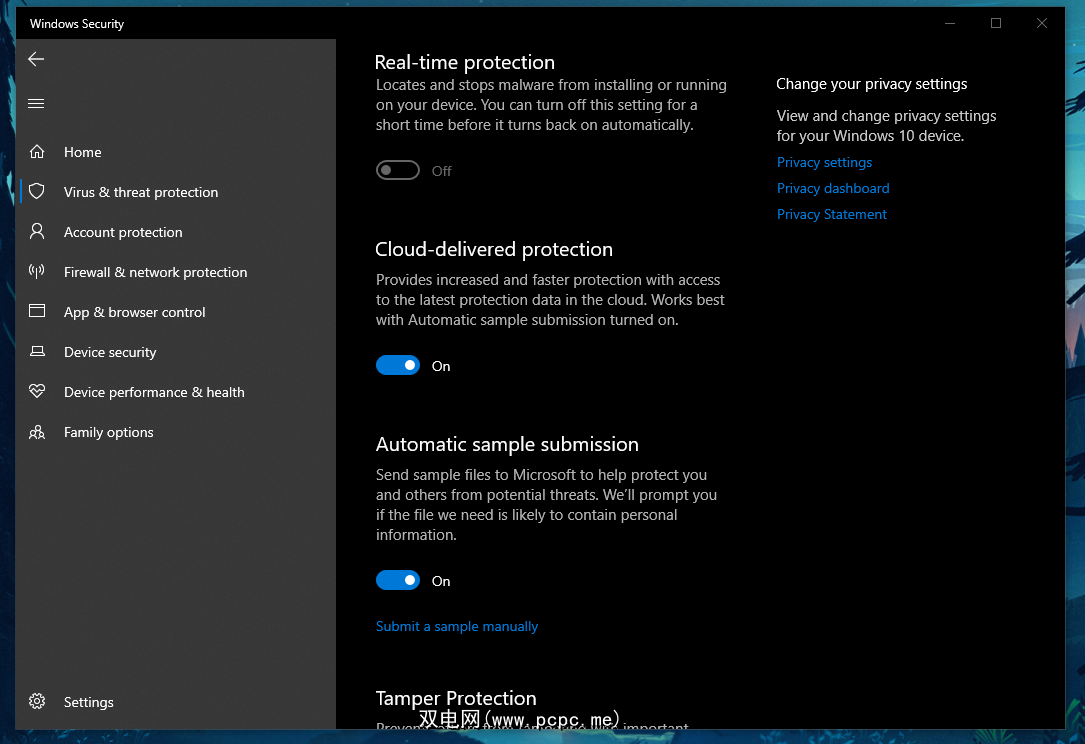This screenshot has height=744, width=1085.
Task: Click the Account protection person icon
Action: 37,231
